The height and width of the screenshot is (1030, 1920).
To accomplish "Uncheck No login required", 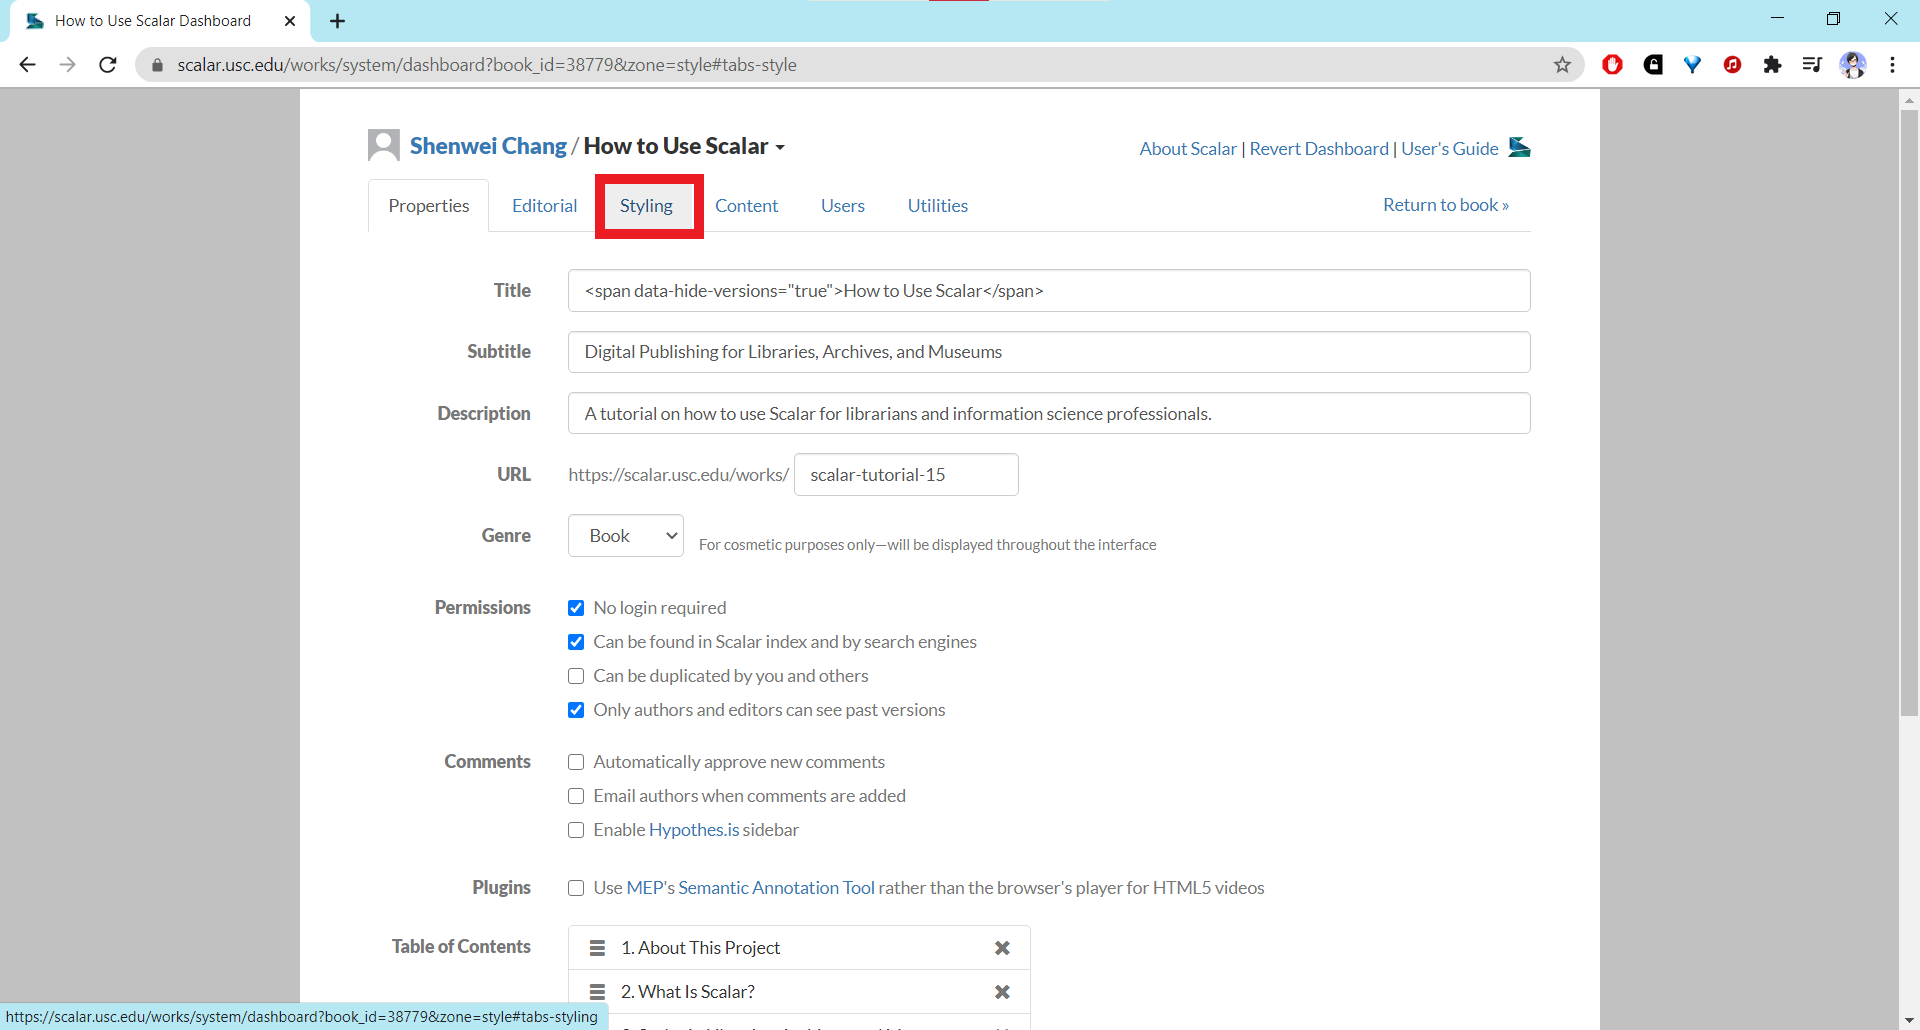I will tap(576, 608).
